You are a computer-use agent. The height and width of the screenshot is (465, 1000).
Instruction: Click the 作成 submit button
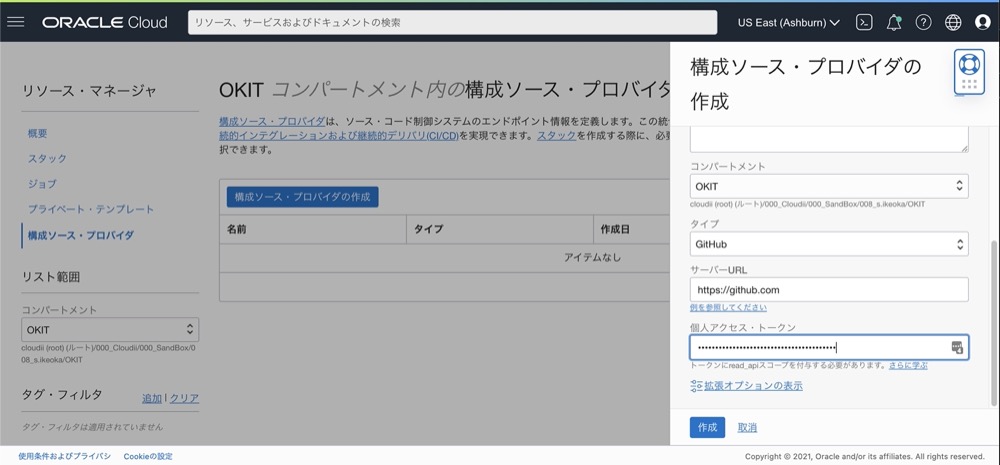tap(707, 427)
